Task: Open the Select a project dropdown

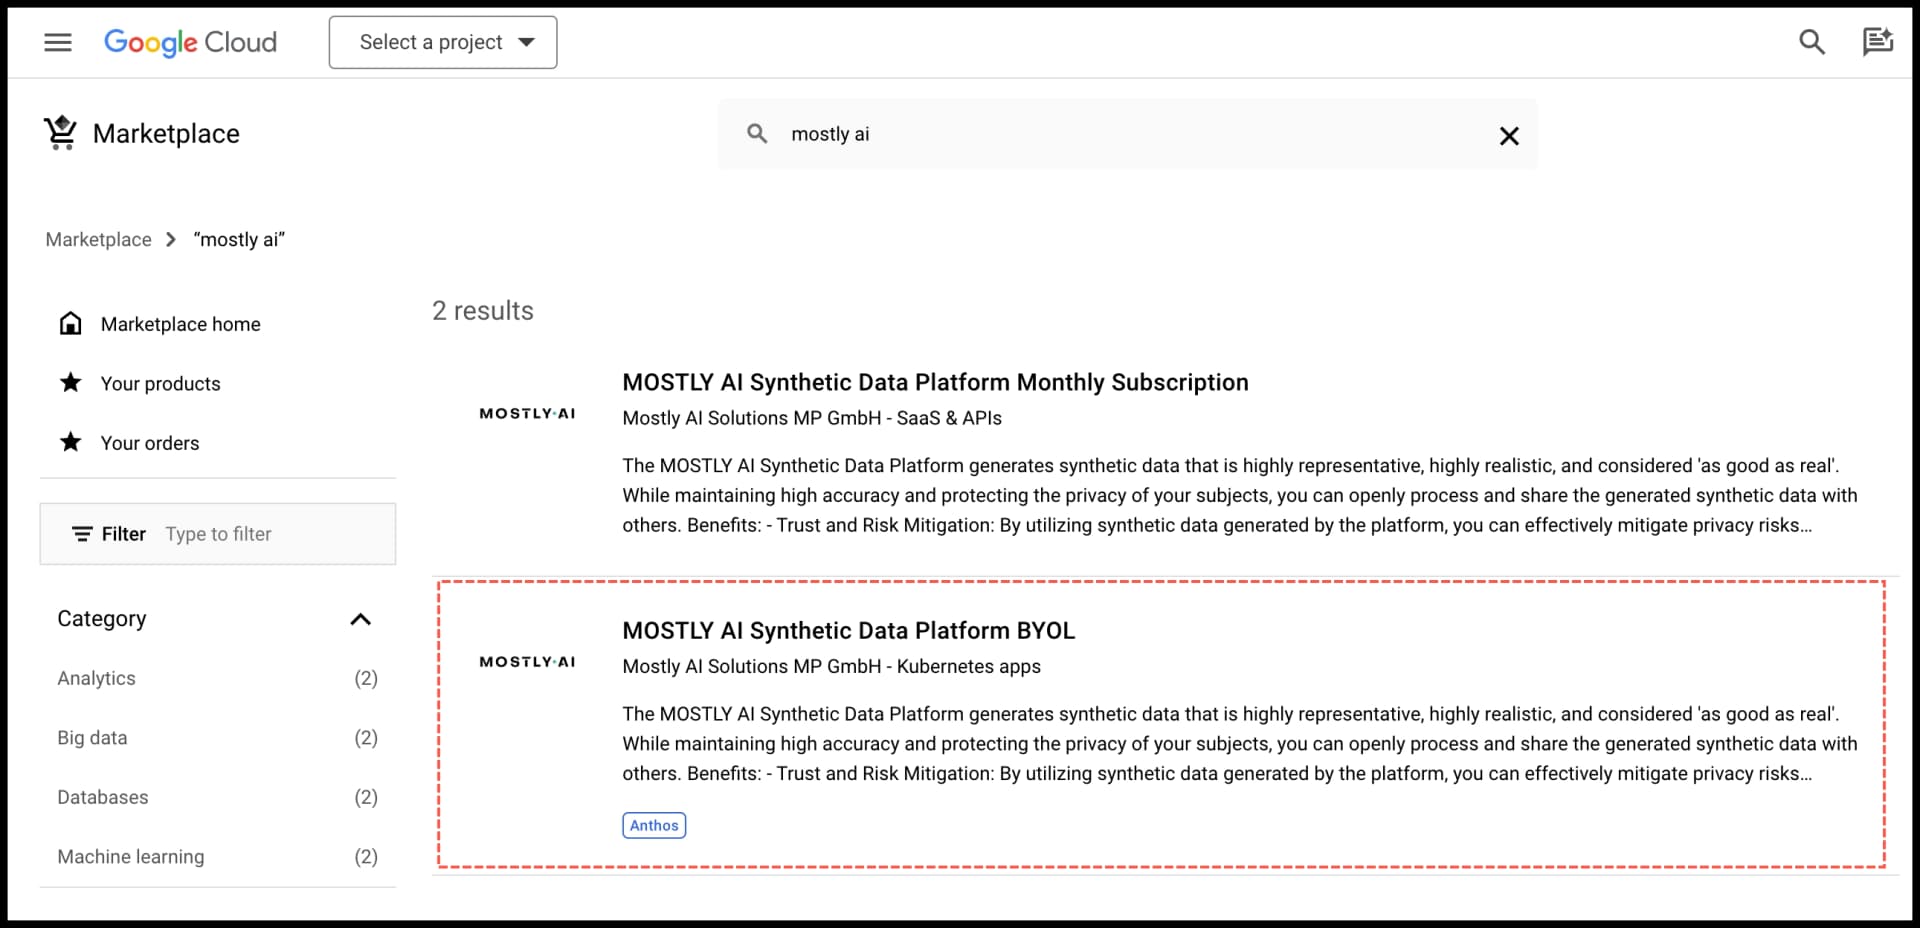Action: pyautogui.click(x=442, y=42)
